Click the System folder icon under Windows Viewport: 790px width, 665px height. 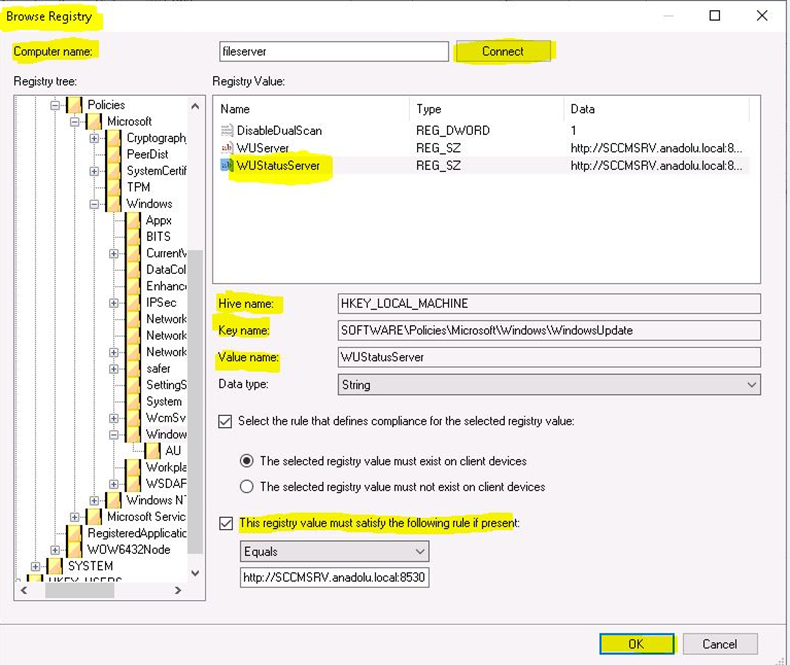(x=134, y=402)
